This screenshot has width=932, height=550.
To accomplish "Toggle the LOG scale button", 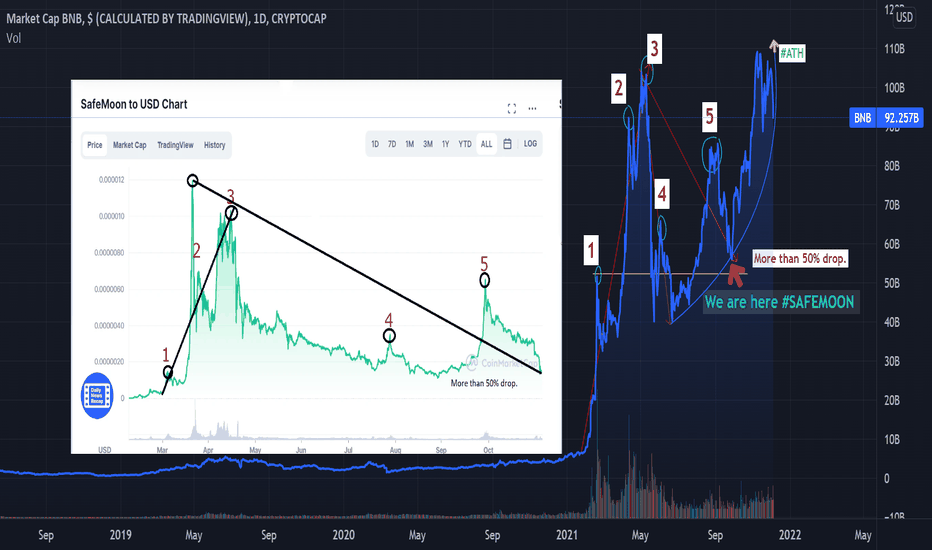I will (530, 144).
